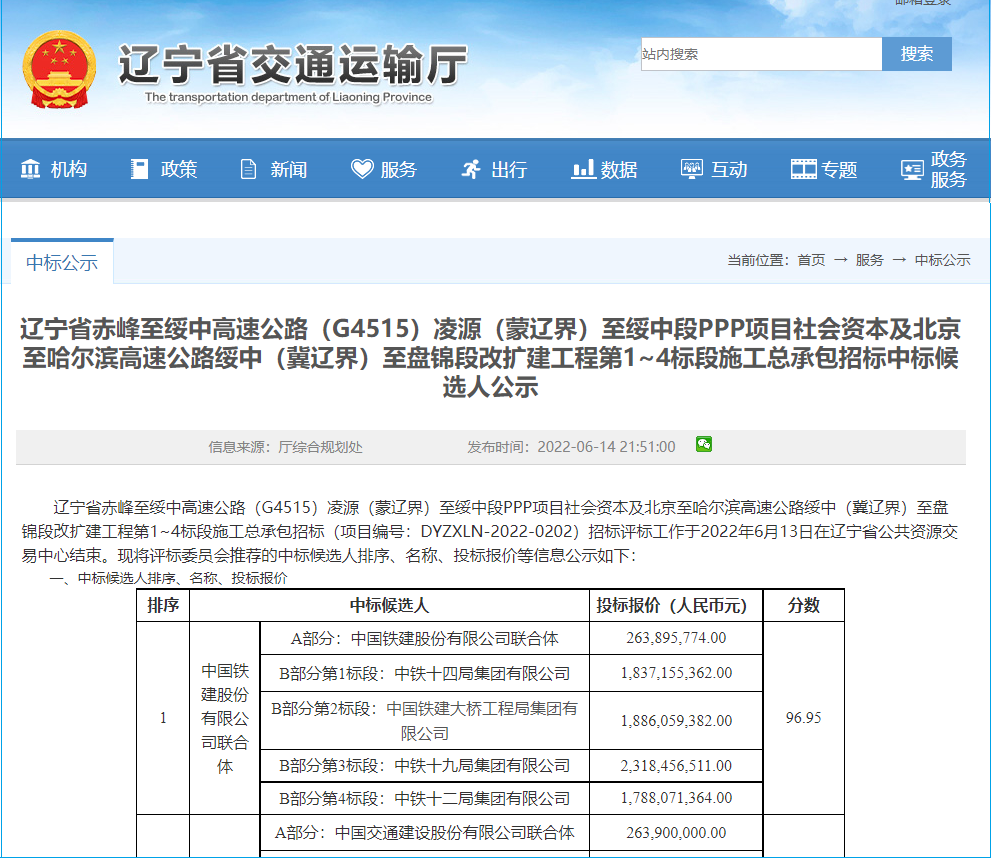This screenshot has height=858, width=991.
Task: Open the 机构 menu item
Action: pyautogui.click(x=69, y=169)
